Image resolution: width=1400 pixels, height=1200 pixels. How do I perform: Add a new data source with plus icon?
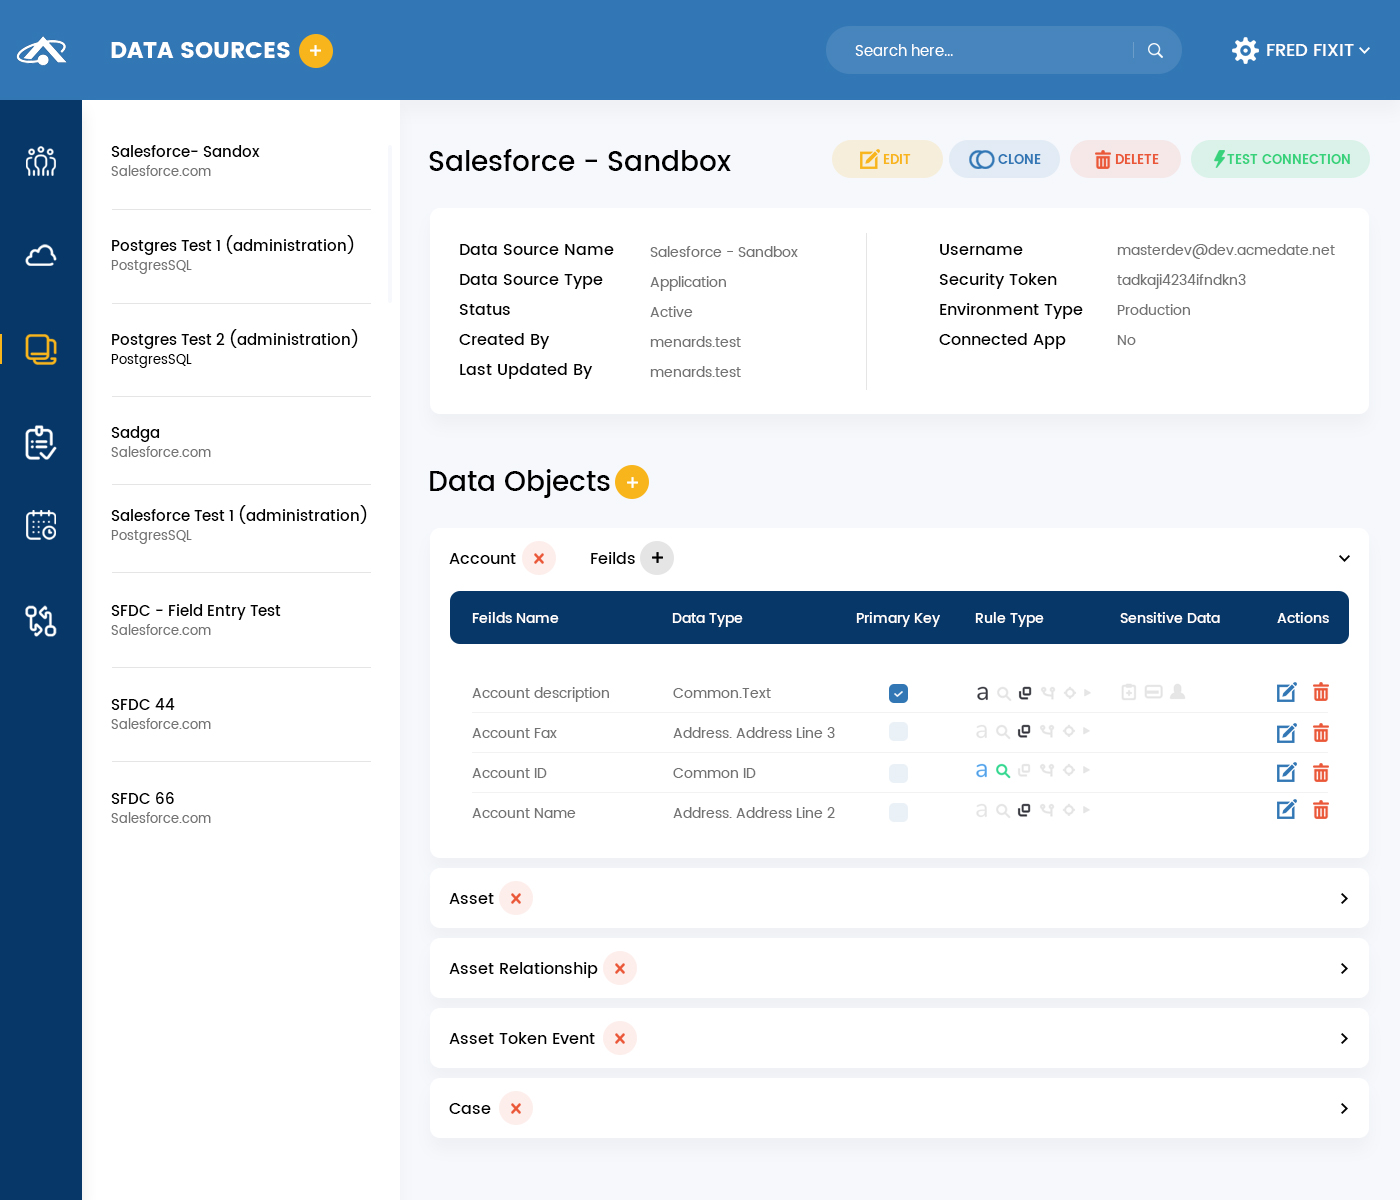(316, 51)
